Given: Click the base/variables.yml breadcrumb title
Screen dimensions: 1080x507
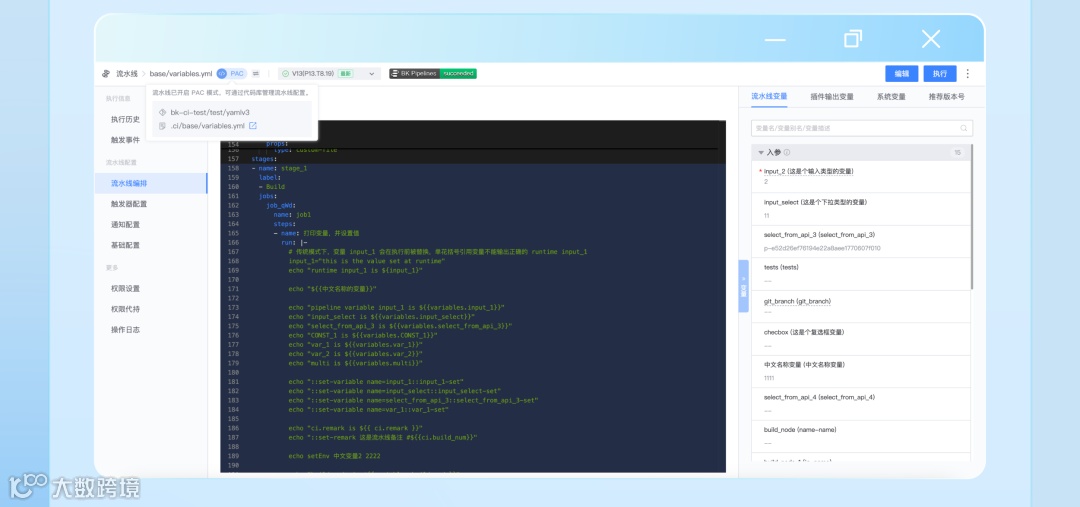Looking at the screenshot, I should click(180, 74).
